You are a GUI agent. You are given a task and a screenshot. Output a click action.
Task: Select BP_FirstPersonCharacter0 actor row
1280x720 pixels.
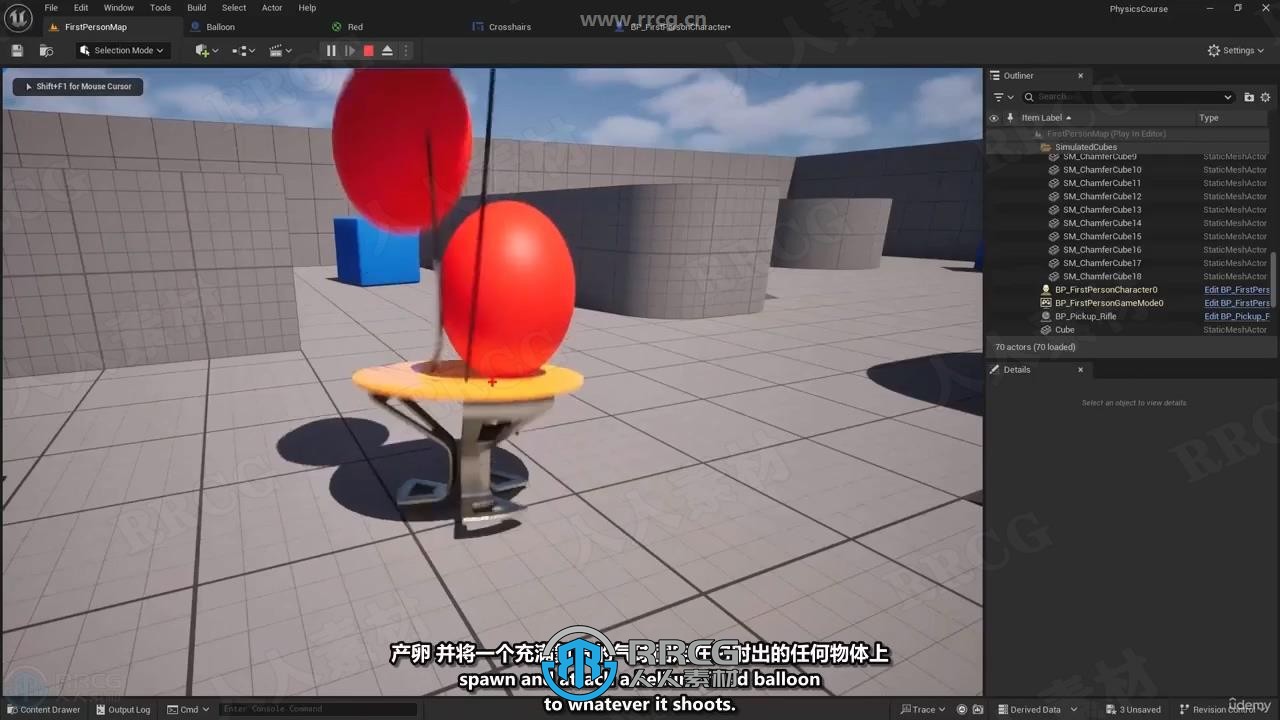pos(1106,290)
